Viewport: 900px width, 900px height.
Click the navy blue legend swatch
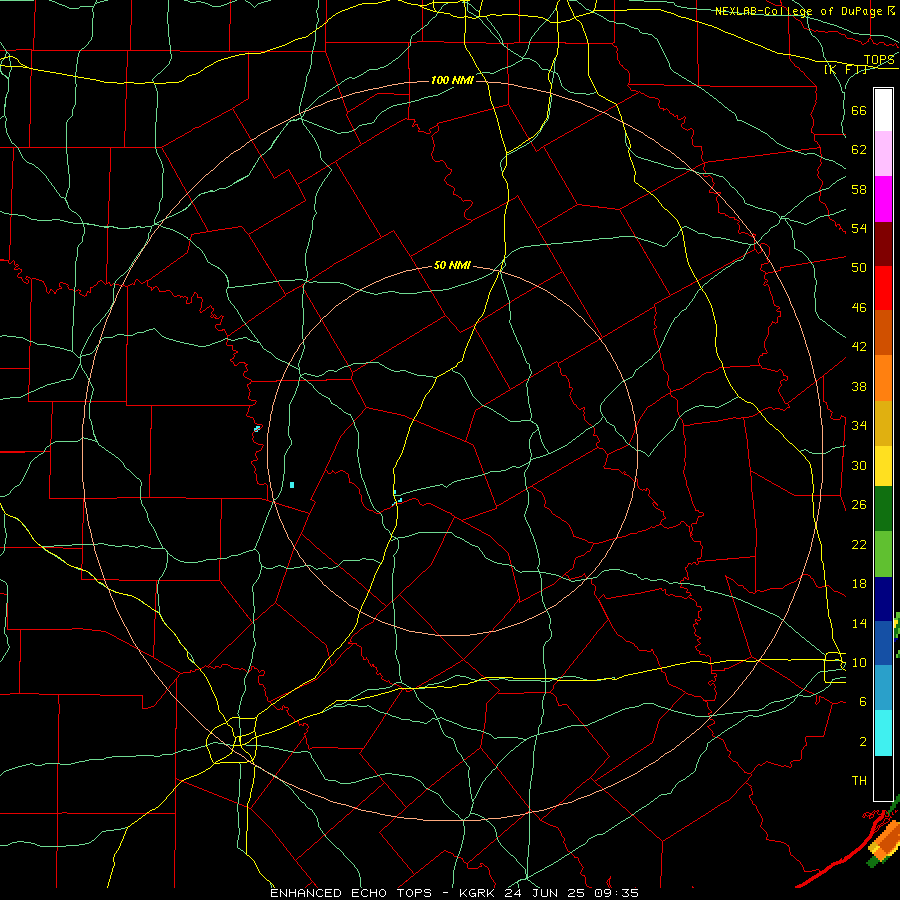(x=883, y=599)
